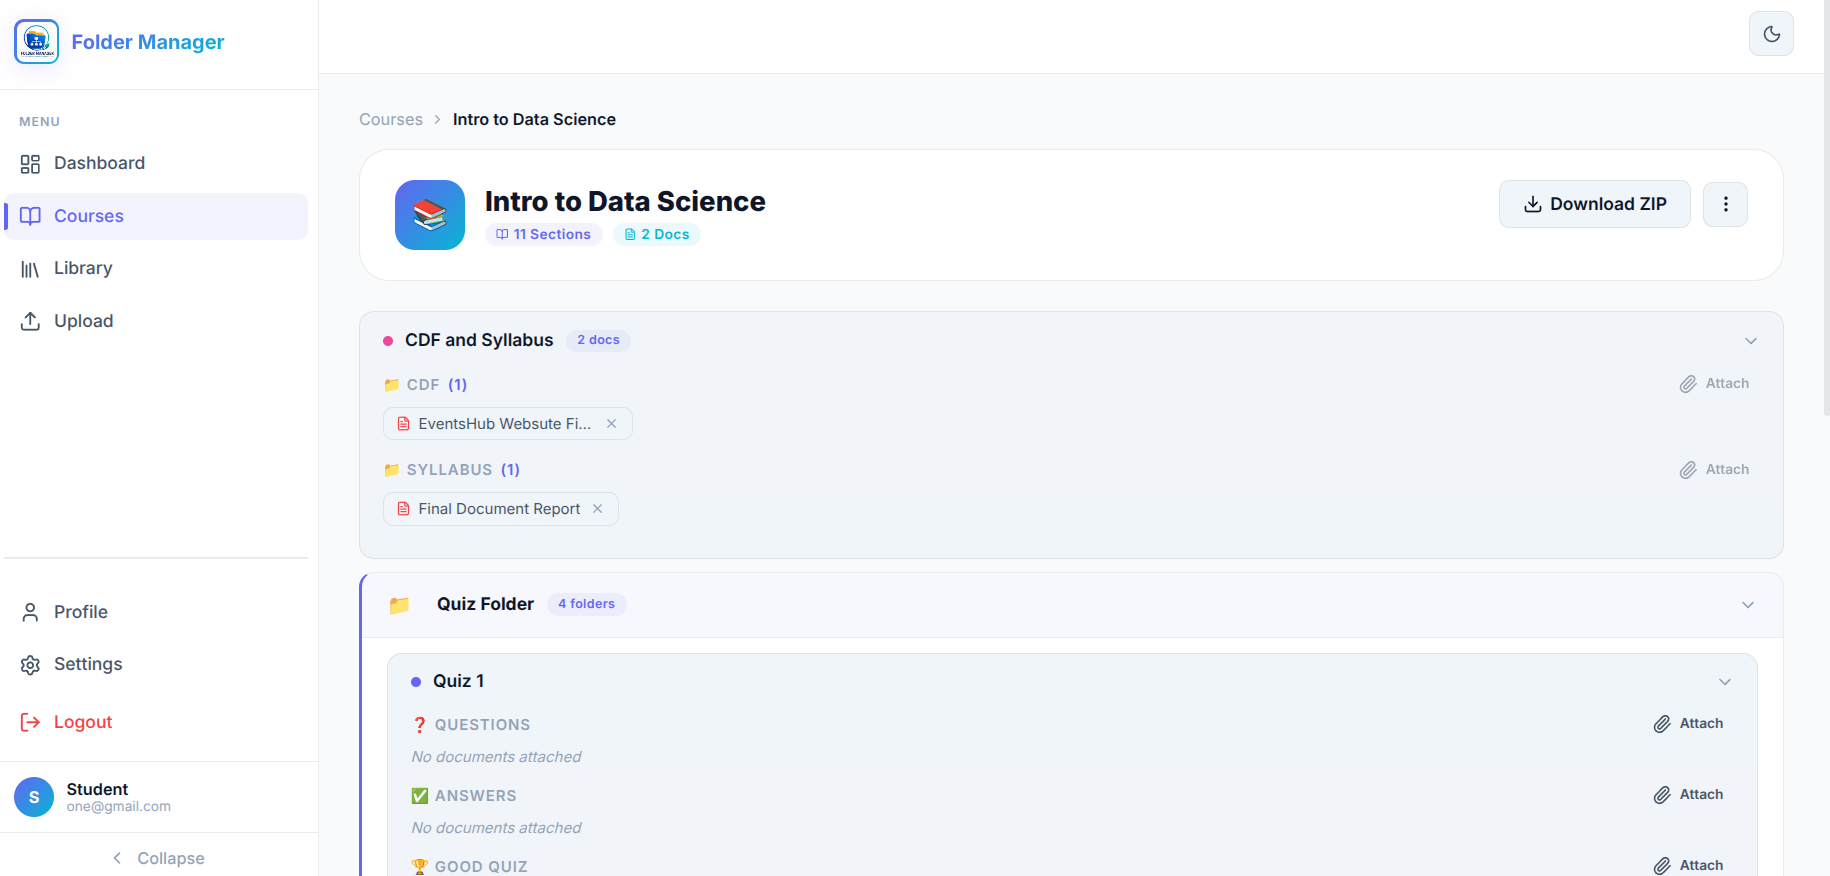Image resolution: width=1830 pixels, height=876 pixels.
Task: Click the 4 folders badge
Action: 586,604
